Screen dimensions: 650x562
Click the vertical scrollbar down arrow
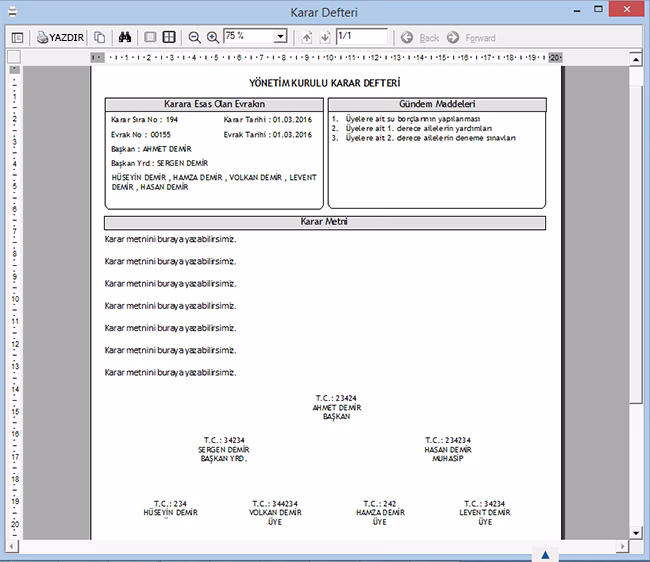[635, 533]
